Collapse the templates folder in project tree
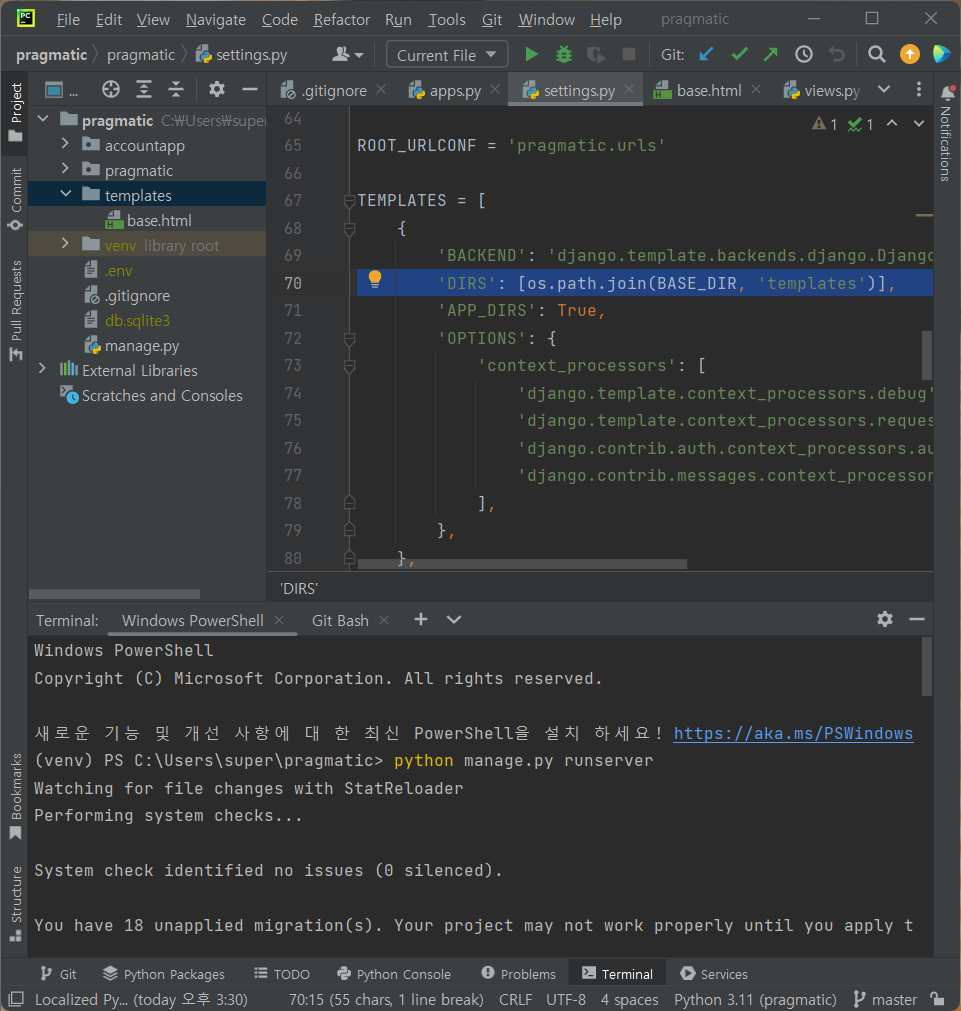 pos(66,195)
